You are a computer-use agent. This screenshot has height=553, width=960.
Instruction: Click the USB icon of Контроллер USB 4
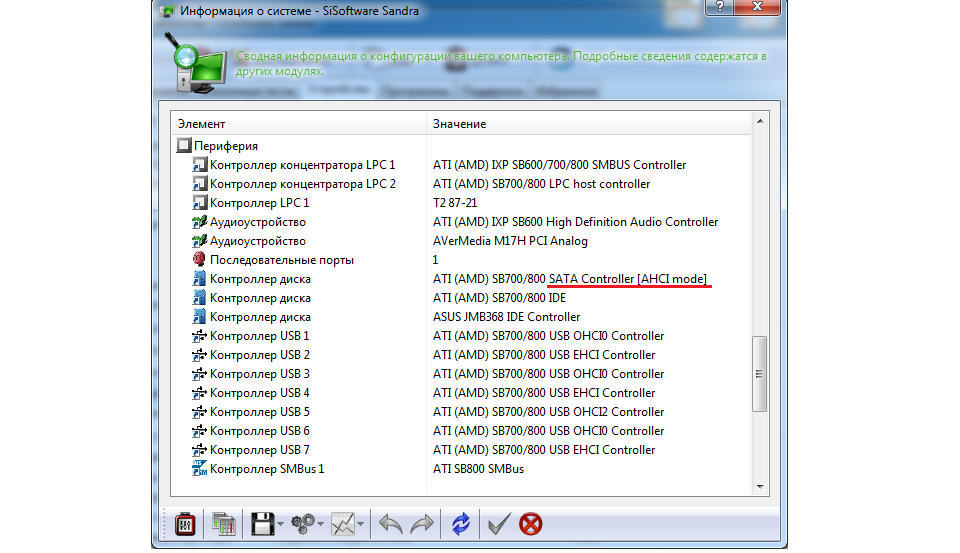[x=199, y=393]
